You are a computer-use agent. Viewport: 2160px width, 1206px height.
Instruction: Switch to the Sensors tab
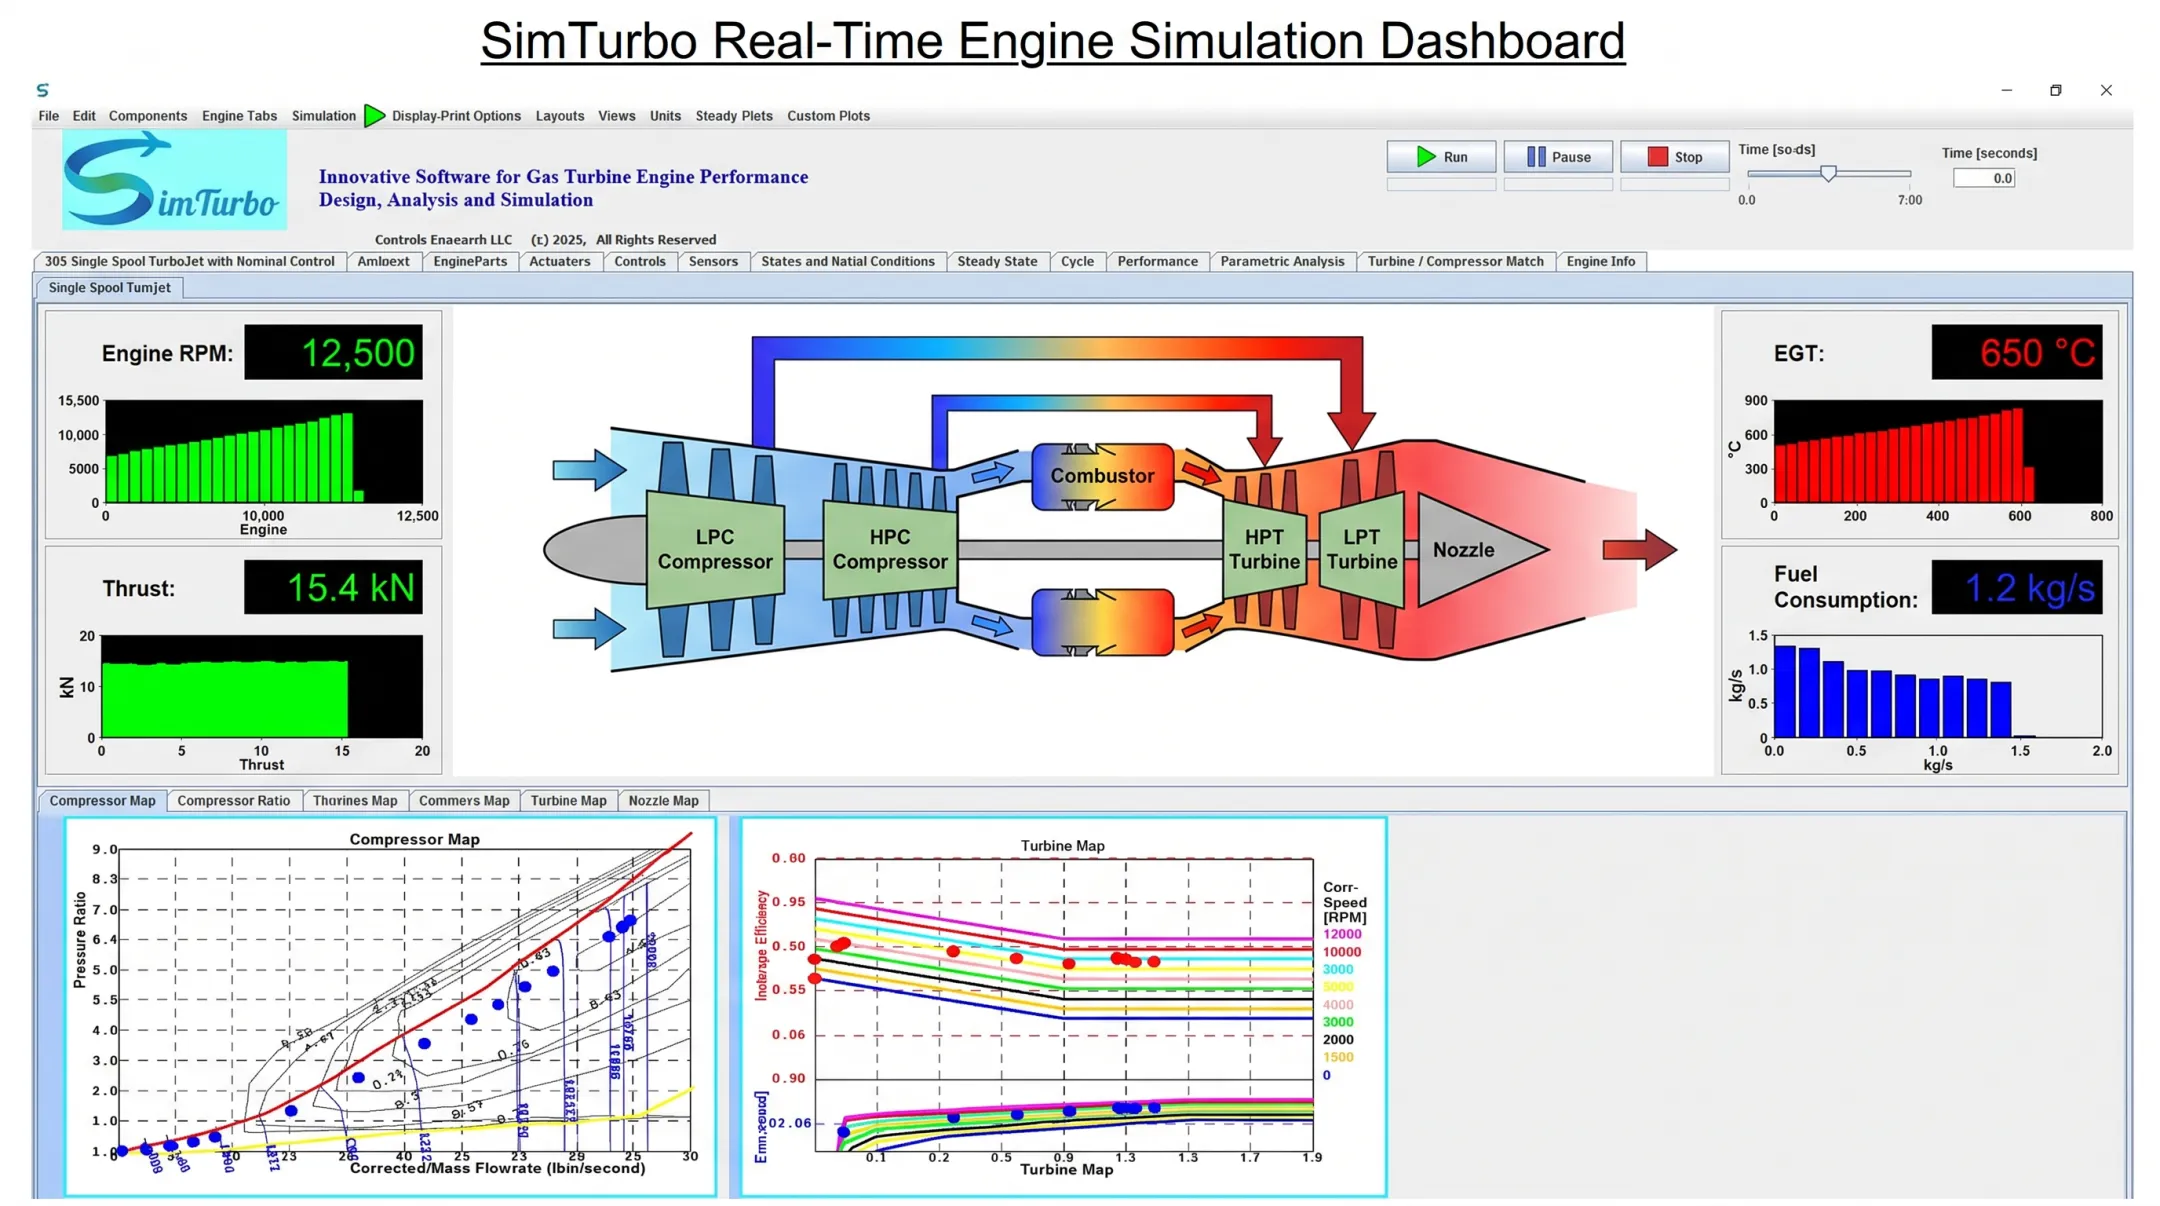click(x=713, y=262)
